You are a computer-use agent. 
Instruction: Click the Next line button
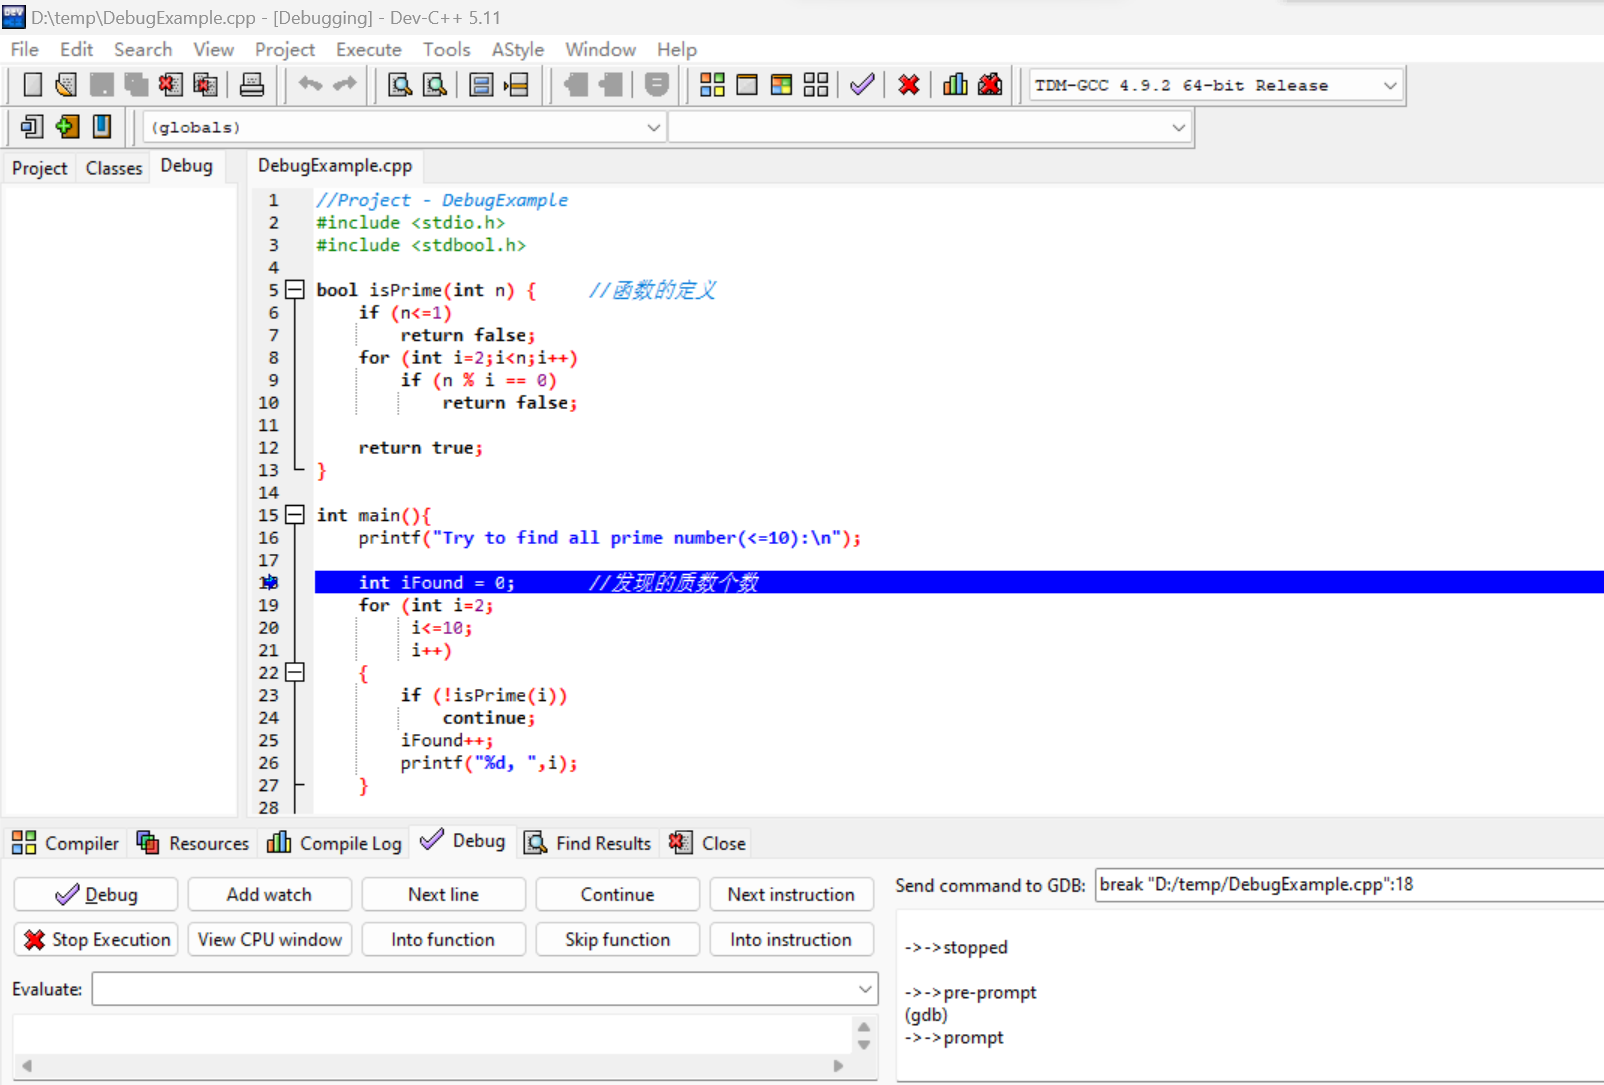[443, 894]
